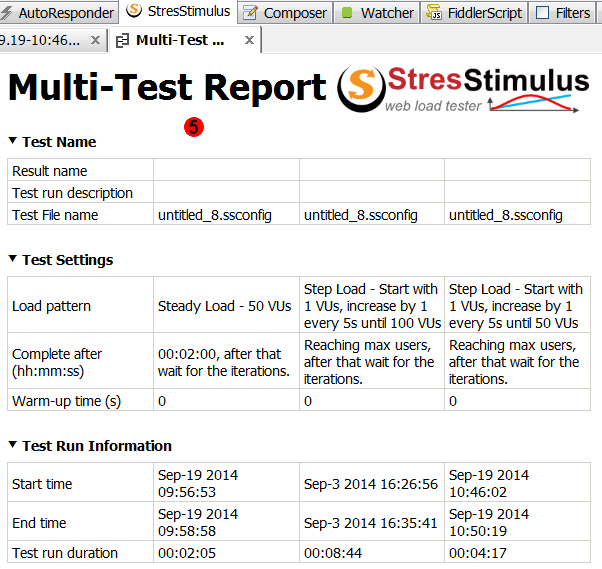Select the Multi-Test report tab
Screen dimensions: 602x569
click(186, 40)
